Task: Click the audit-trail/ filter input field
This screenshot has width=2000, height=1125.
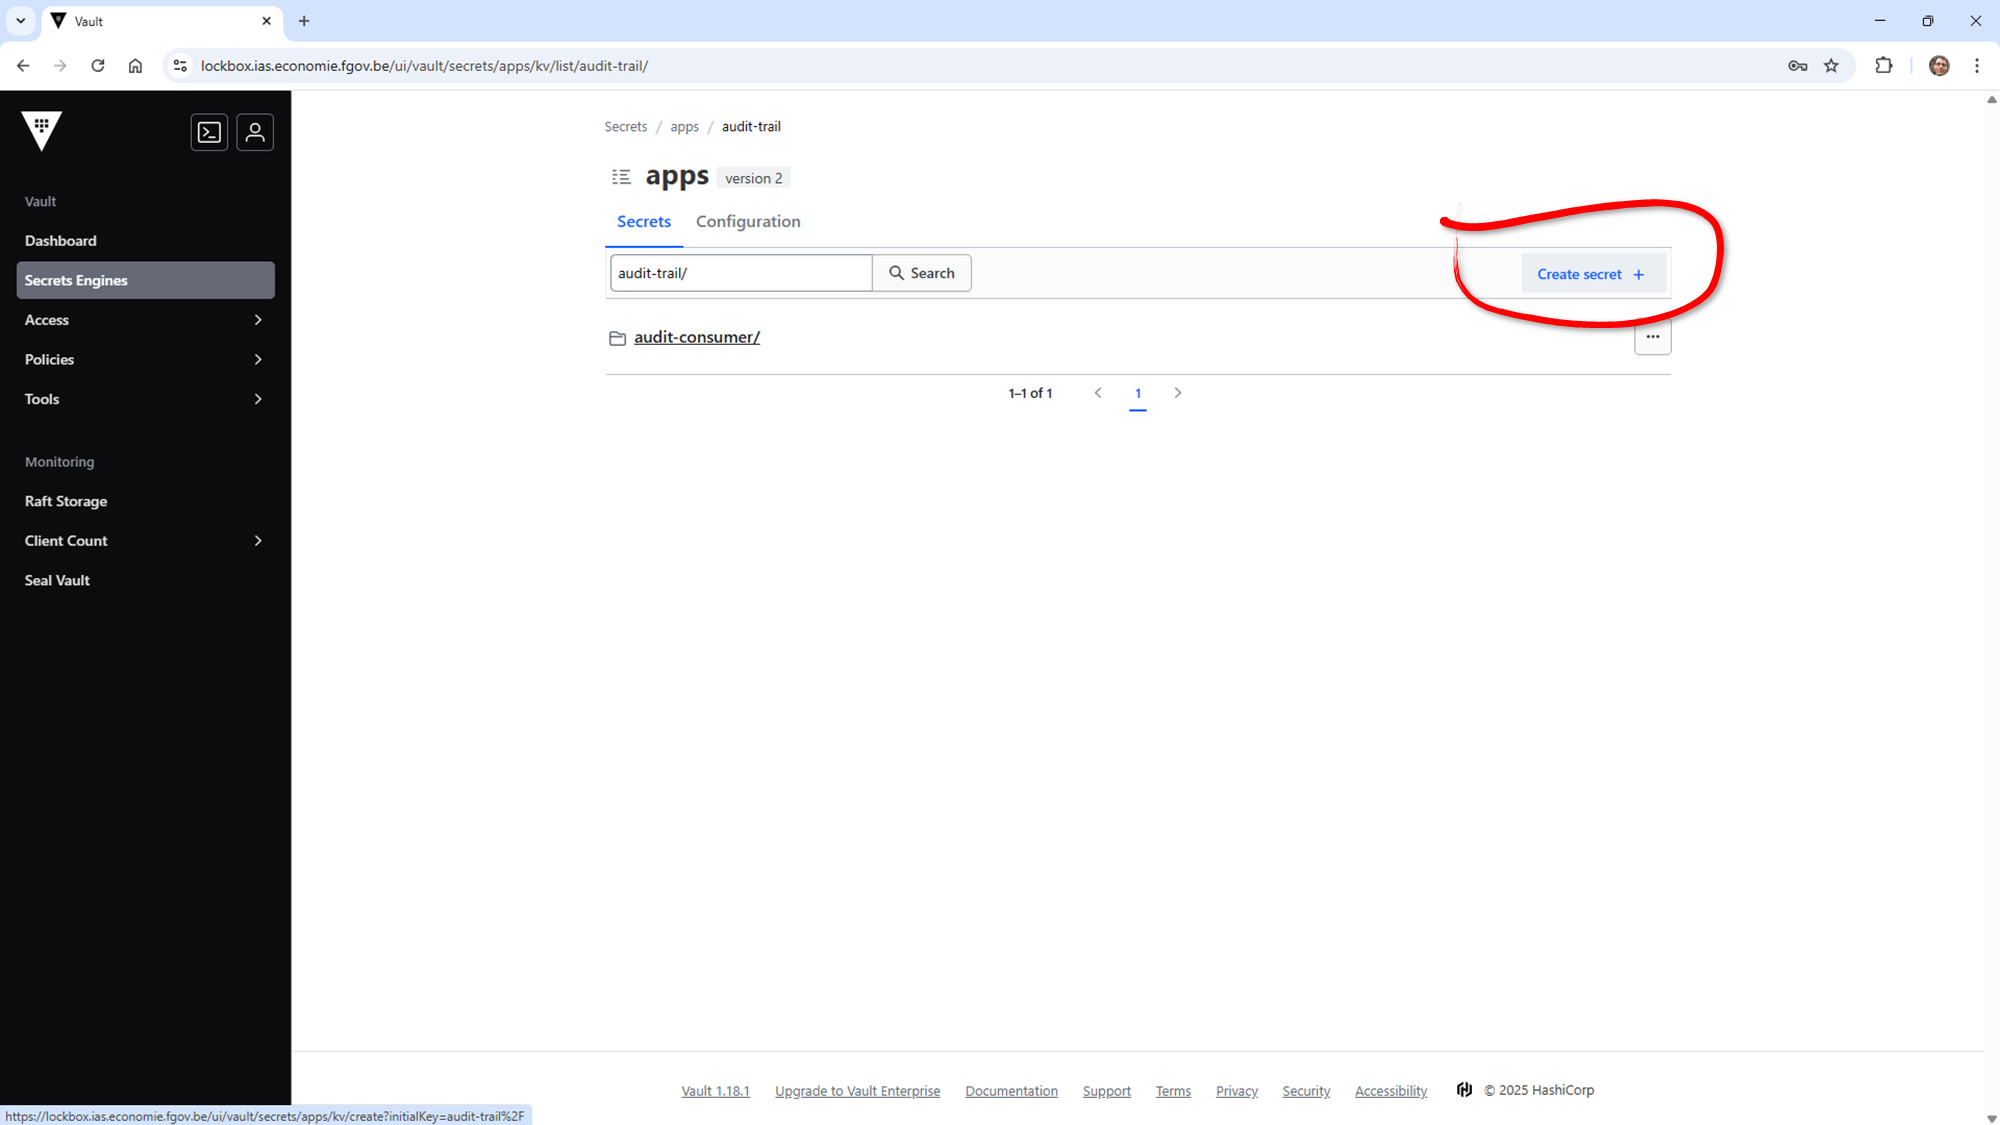Action: (x=740, y=273)
